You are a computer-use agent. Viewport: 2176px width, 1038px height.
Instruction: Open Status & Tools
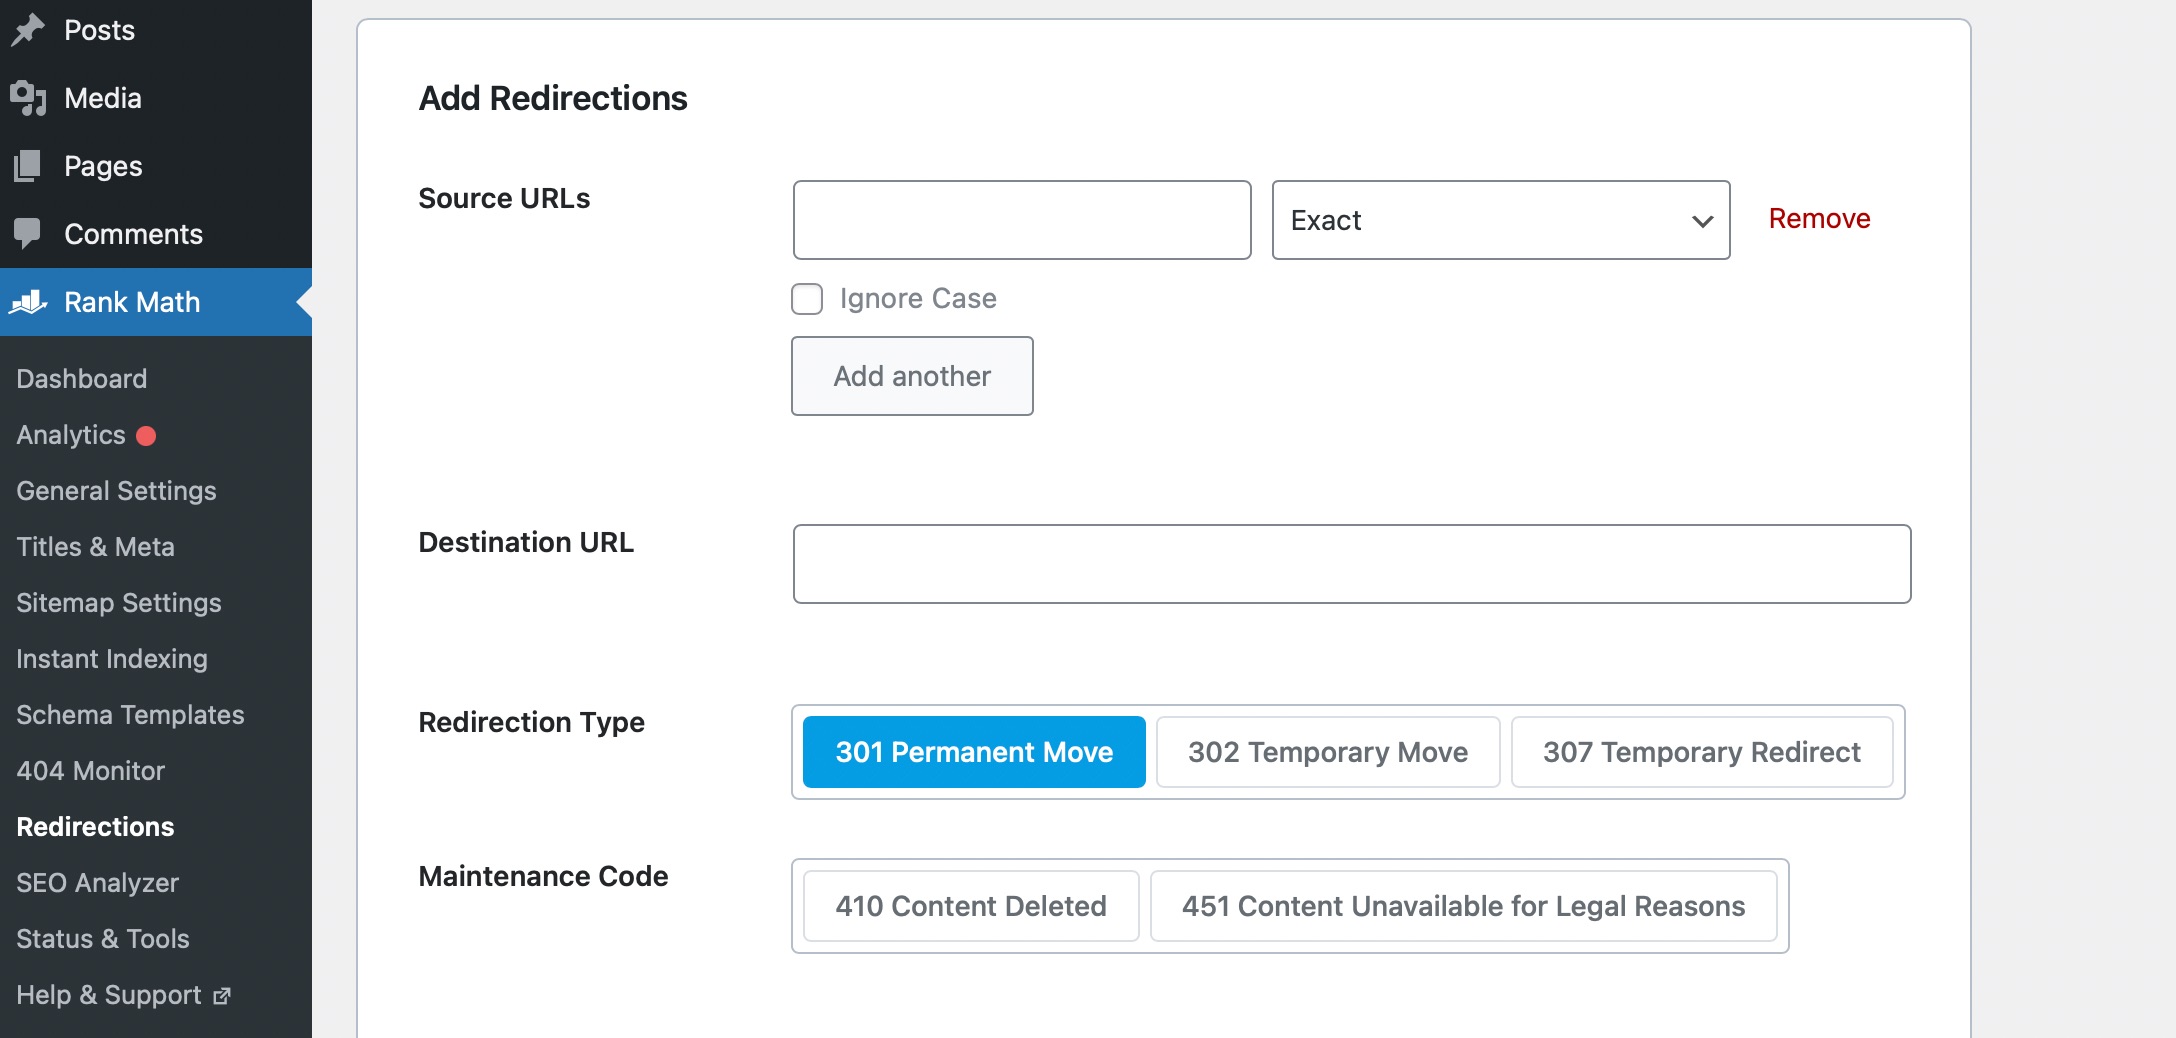(103, 939)
